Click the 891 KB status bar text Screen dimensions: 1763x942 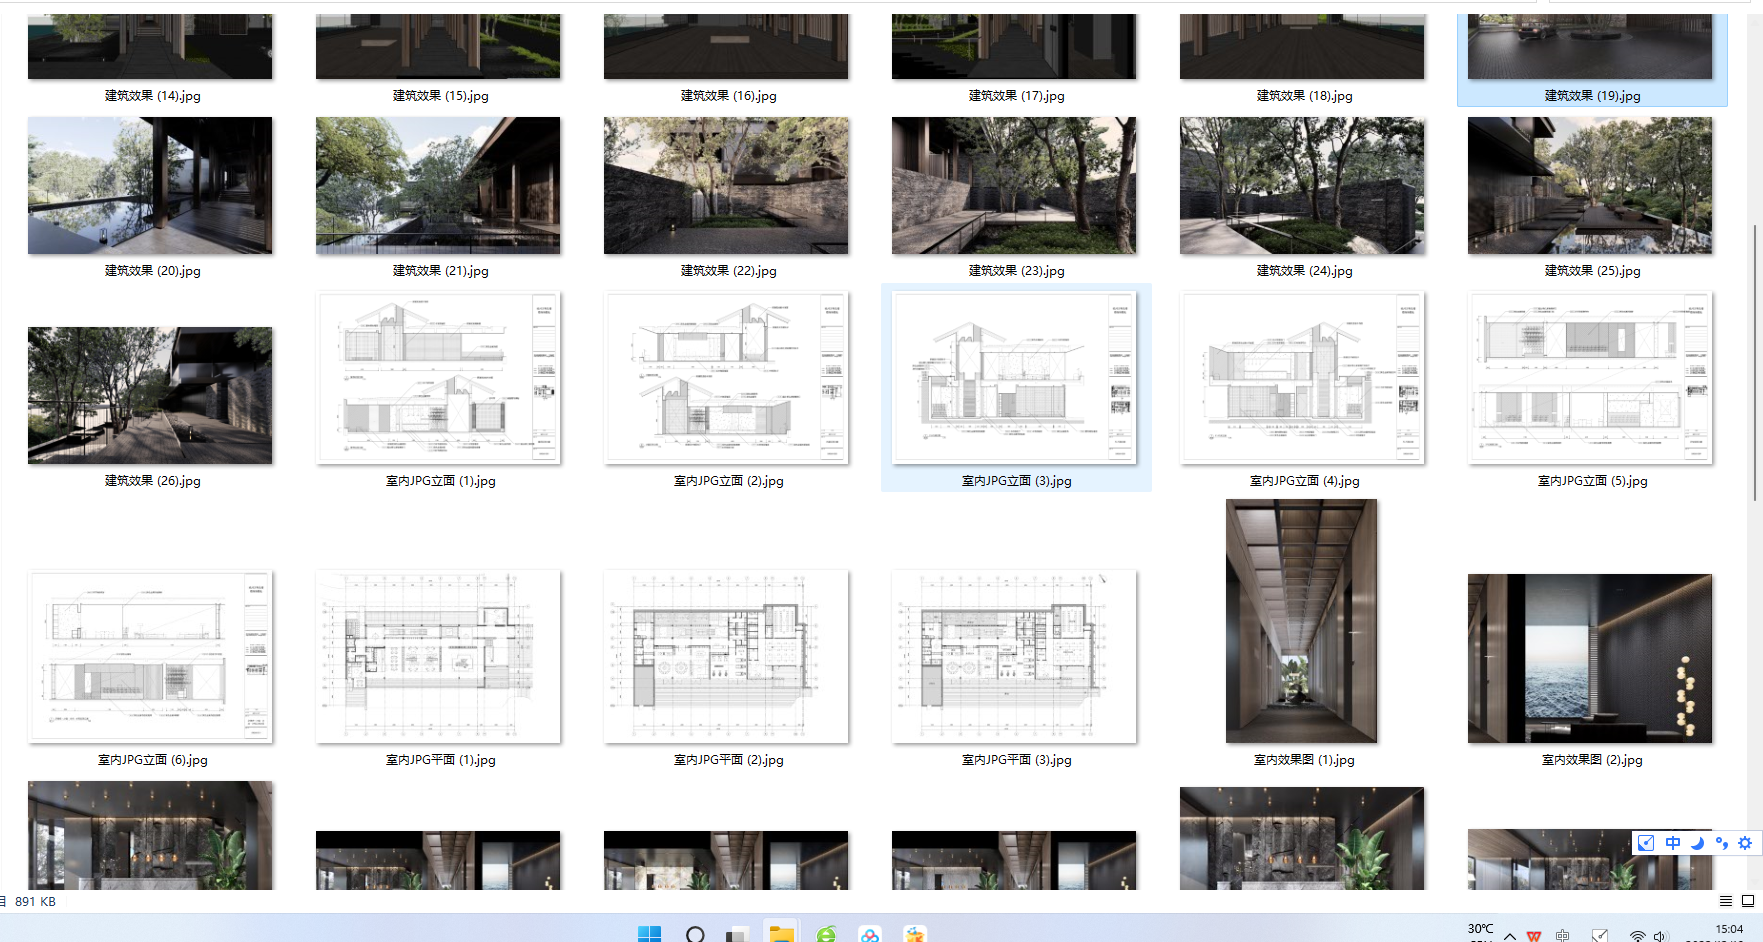[35, 901]
